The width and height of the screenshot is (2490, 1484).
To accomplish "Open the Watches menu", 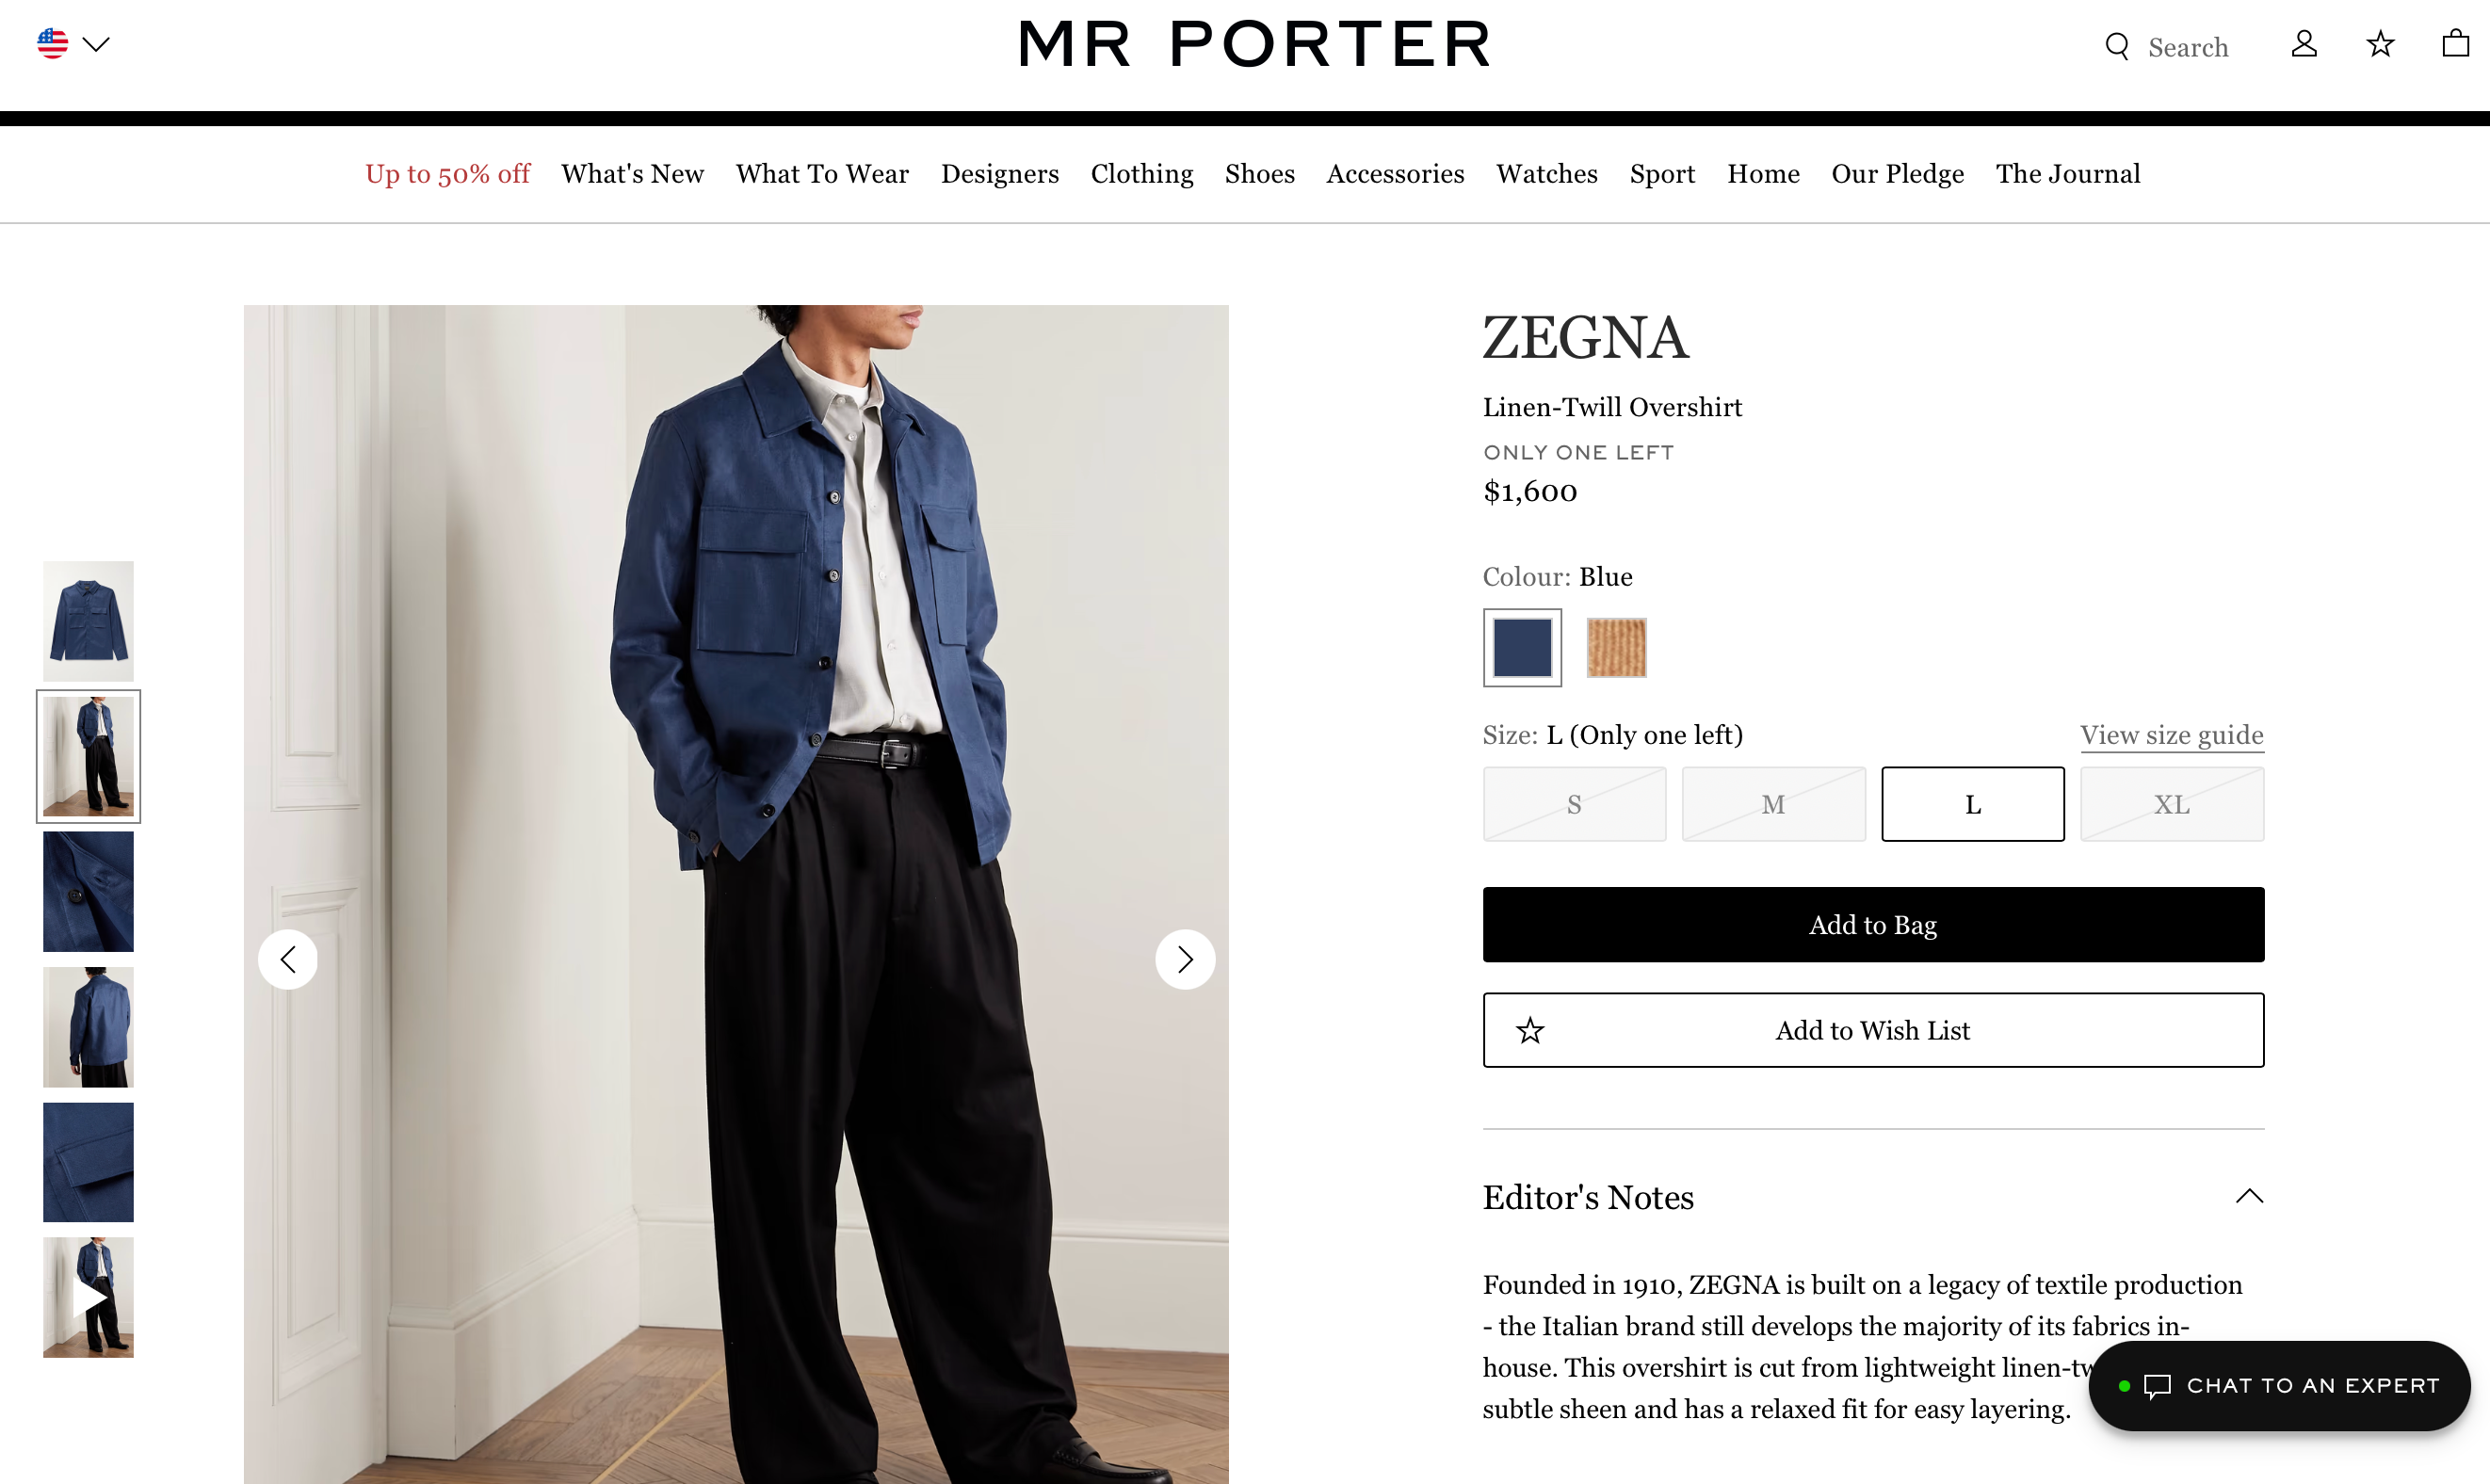I will click(1546, 173).
